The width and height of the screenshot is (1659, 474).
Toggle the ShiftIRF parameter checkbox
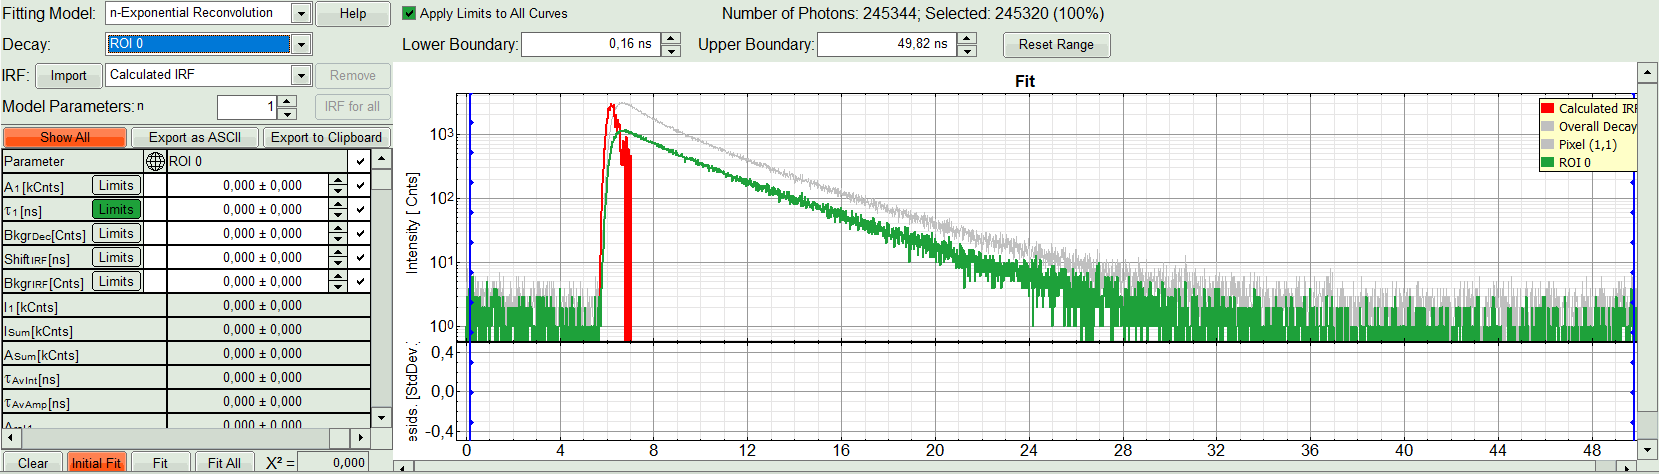click(360, 258)
